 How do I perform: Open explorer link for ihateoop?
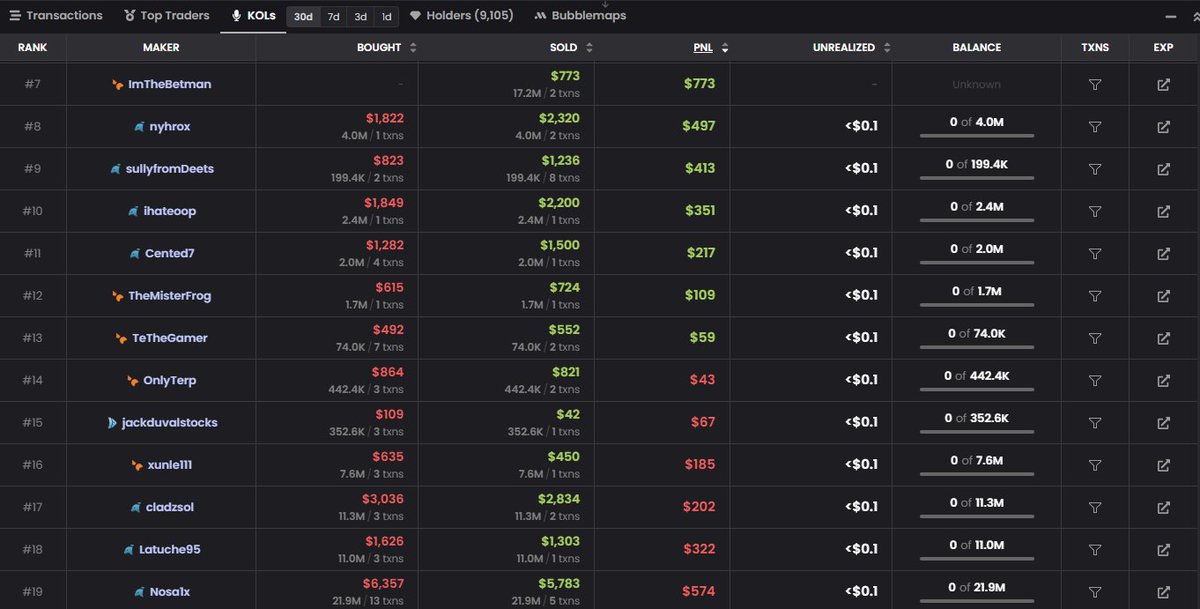pyautogui.click(x=1163, y=211)
